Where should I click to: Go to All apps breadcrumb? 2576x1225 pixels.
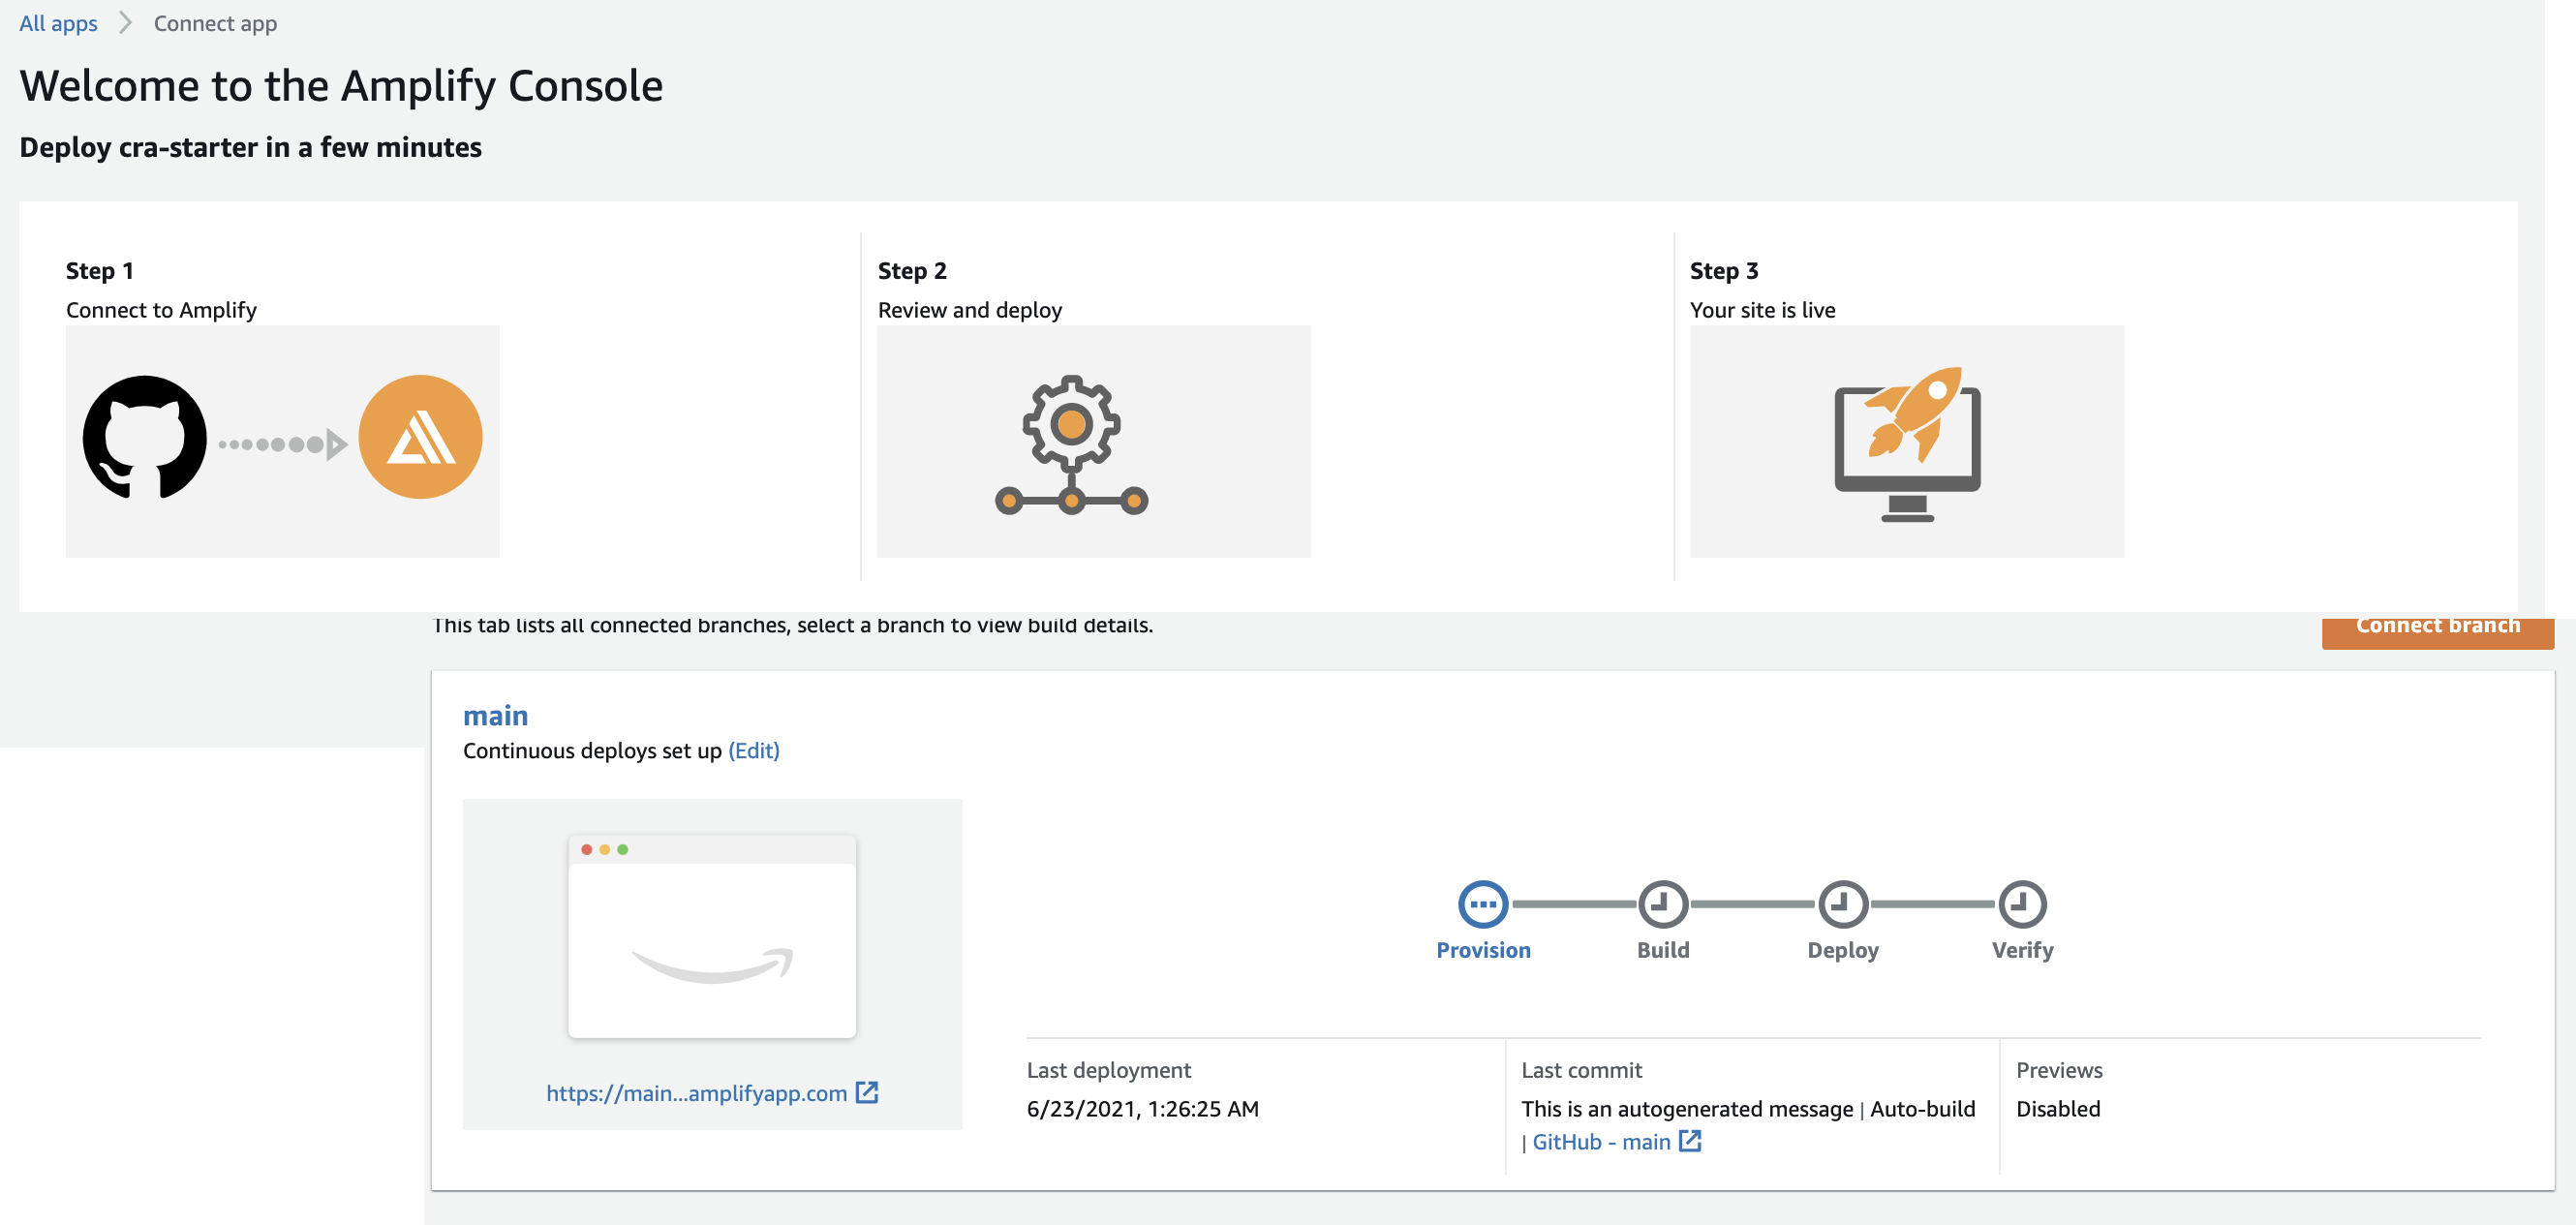[x=58, y=23]
